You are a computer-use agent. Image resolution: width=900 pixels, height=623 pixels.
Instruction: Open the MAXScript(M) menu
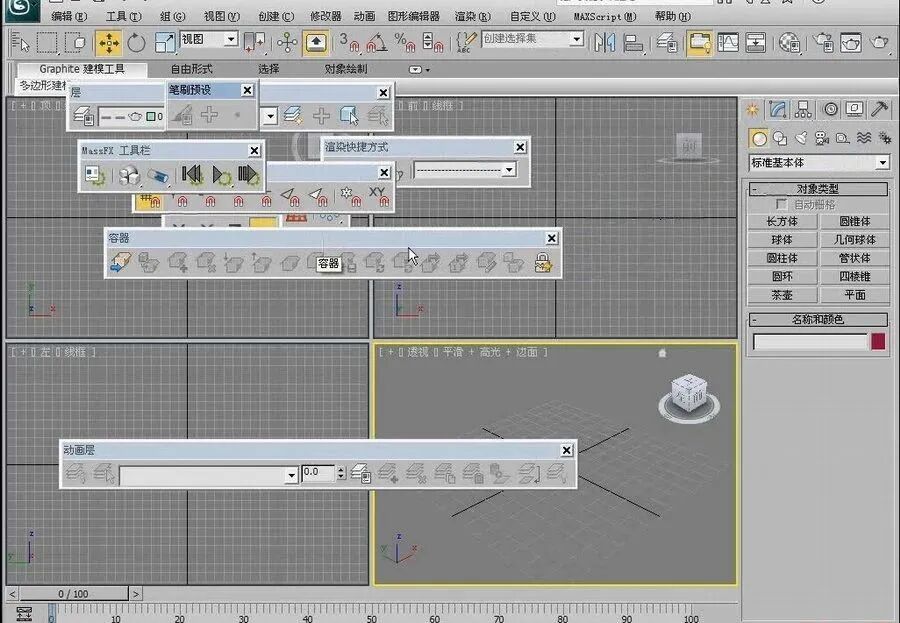605,16
